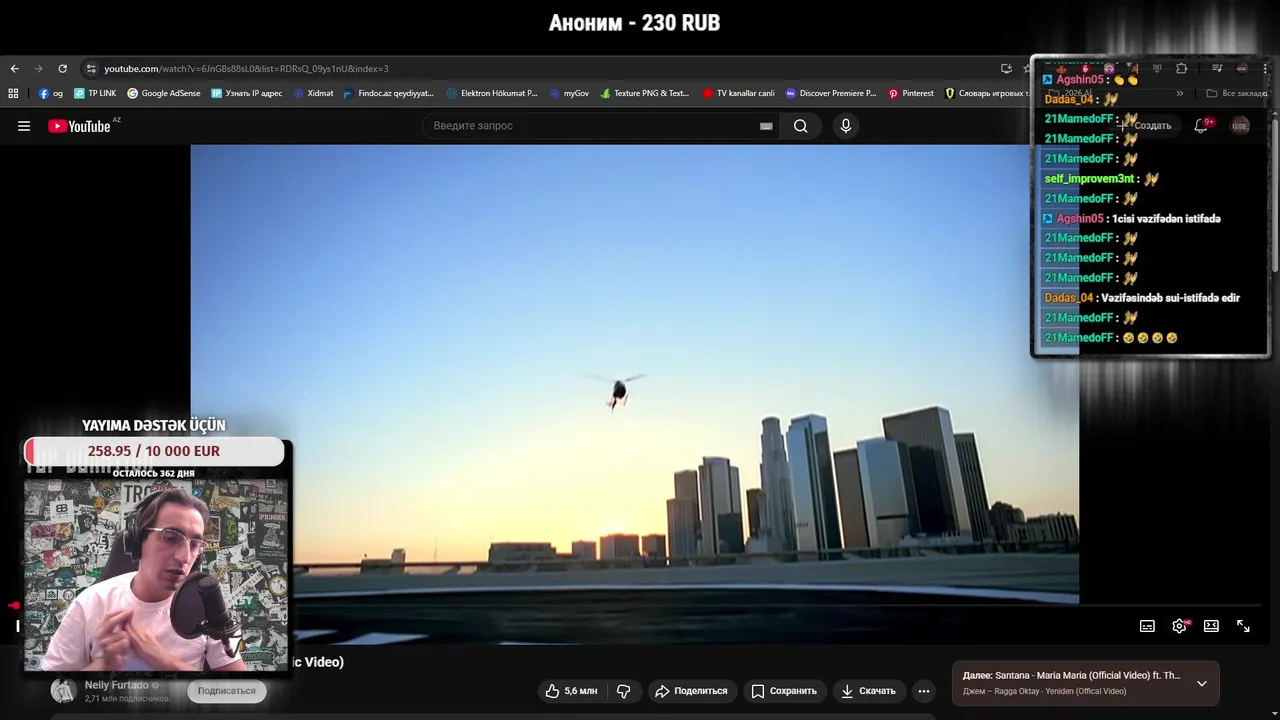Open the apps grid icon in bookmarks bar
This screenshot has width=1280, height=720.
coord(13,93)
